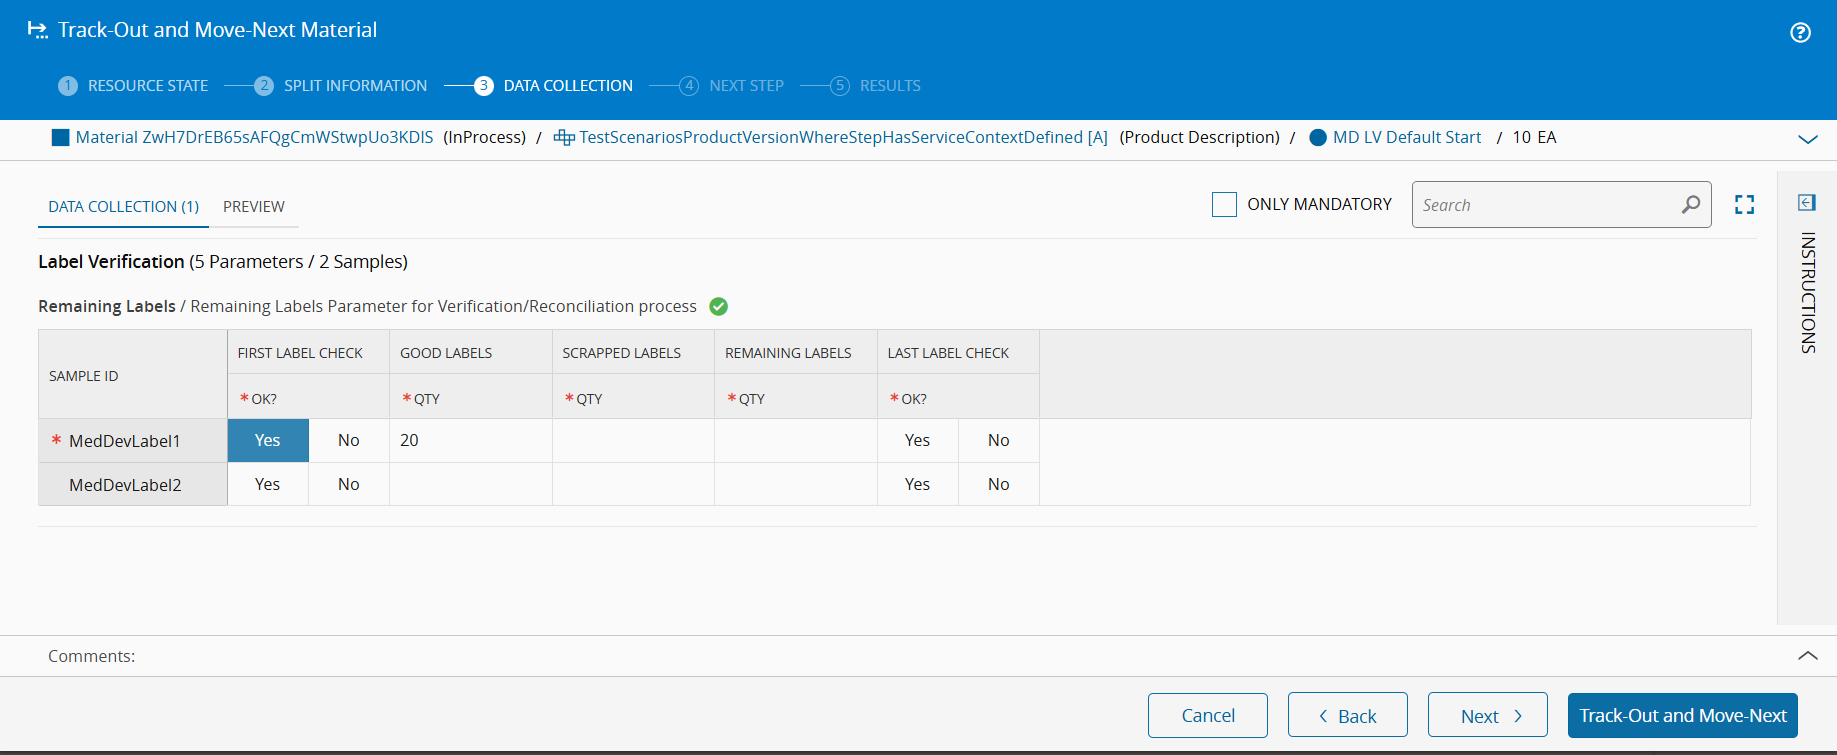Click the Cancel button
The image size is (1837, 755).
click(1208, 715)
